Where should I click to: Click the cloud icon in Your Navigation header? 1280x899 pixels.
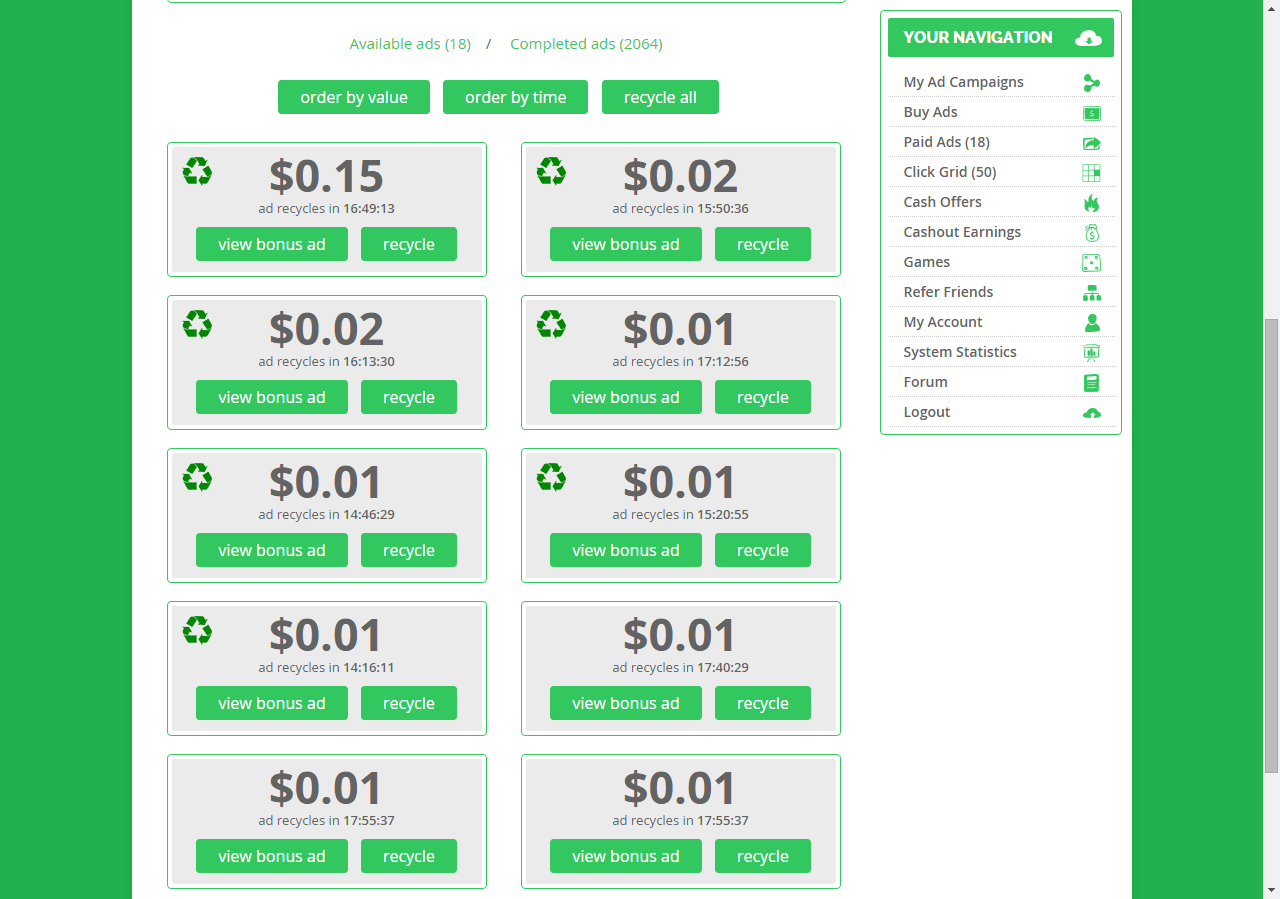1088,38
